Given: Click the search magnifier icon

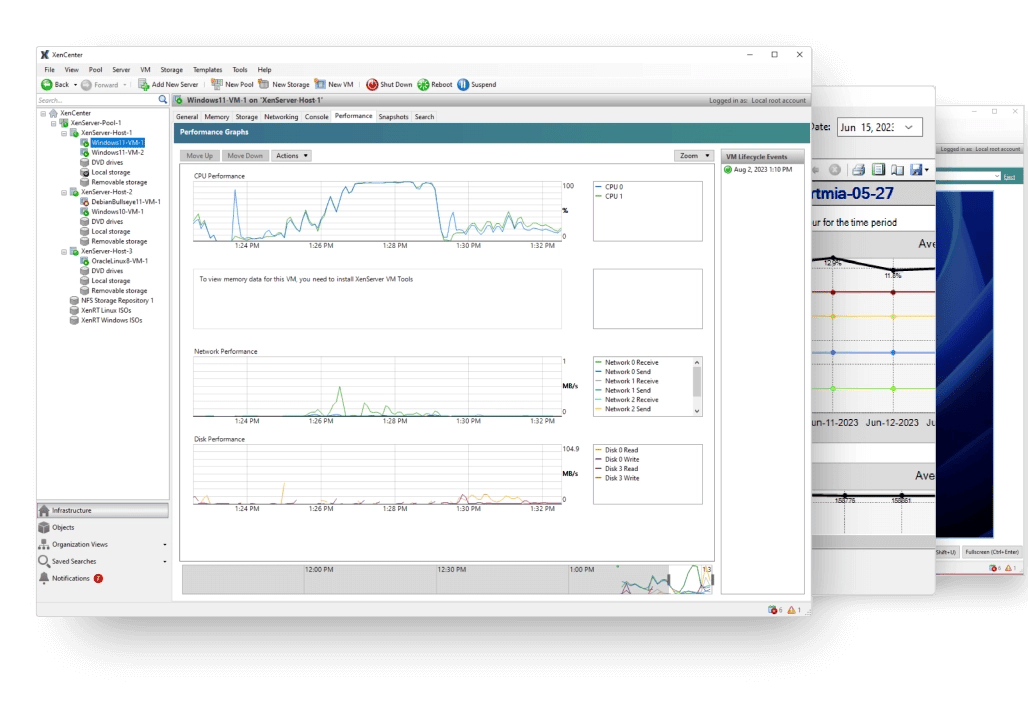Looking at the screenshot, I should (x=163, y=100).
